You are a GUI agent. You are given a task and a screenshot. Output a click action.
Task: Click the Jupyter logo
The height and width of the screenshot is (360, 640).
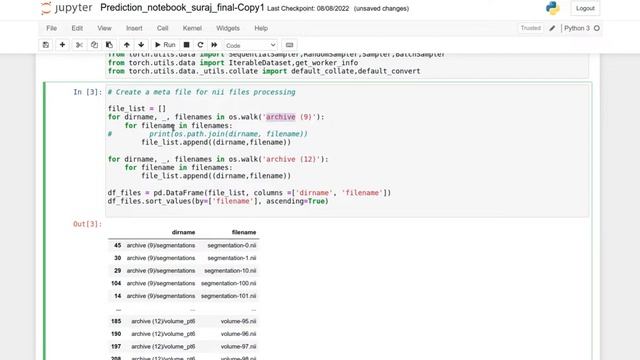pyautogui.click(x=67, y=8)
